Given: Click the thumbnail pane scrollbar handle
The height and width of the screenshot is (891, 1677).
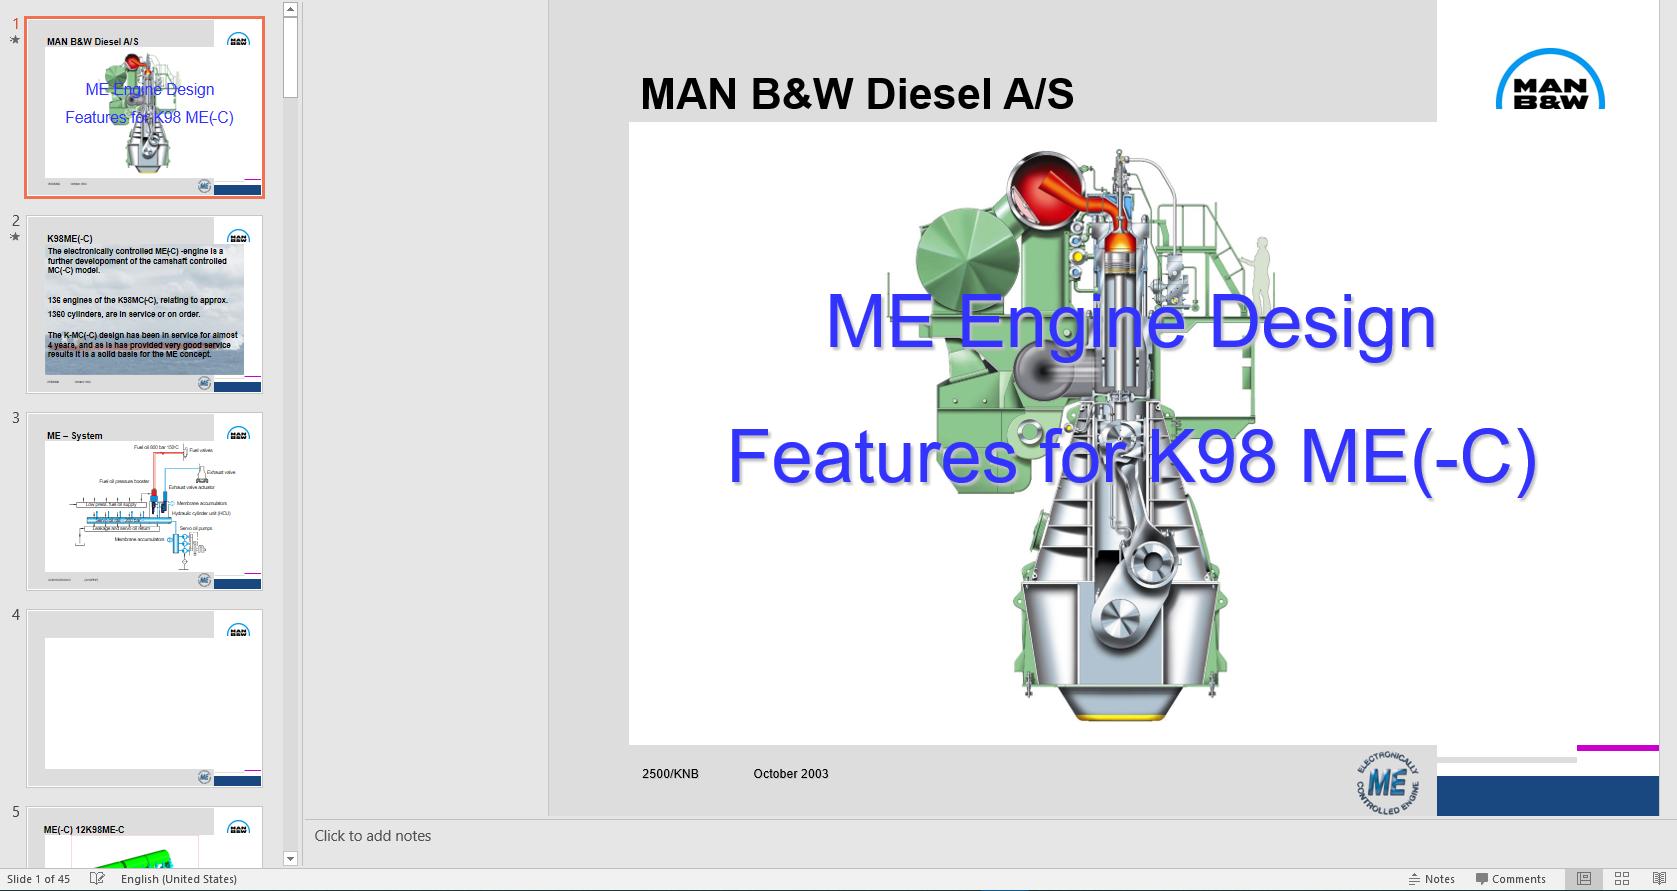Looking at the screenshot, I should (x=291, y=58).
